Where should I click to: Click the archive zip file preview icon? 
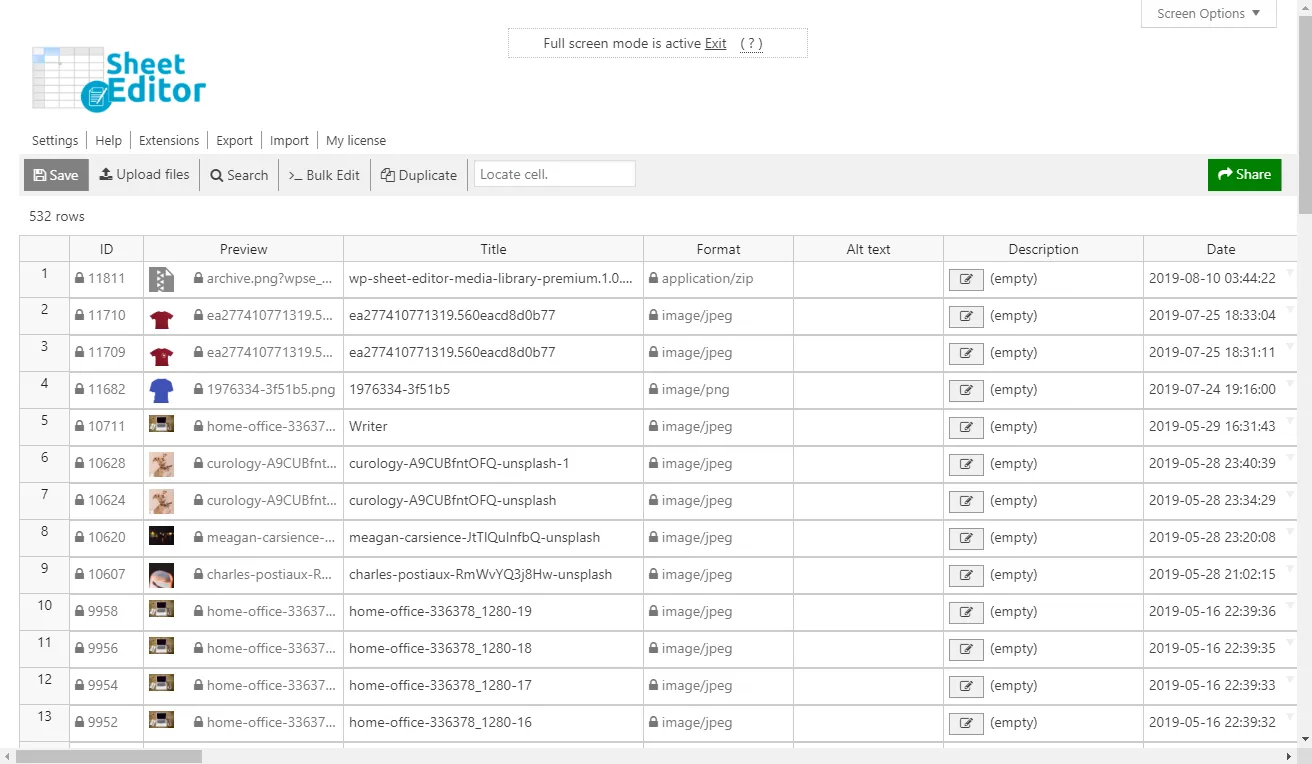pyautogui.click(x=161, y=279)
